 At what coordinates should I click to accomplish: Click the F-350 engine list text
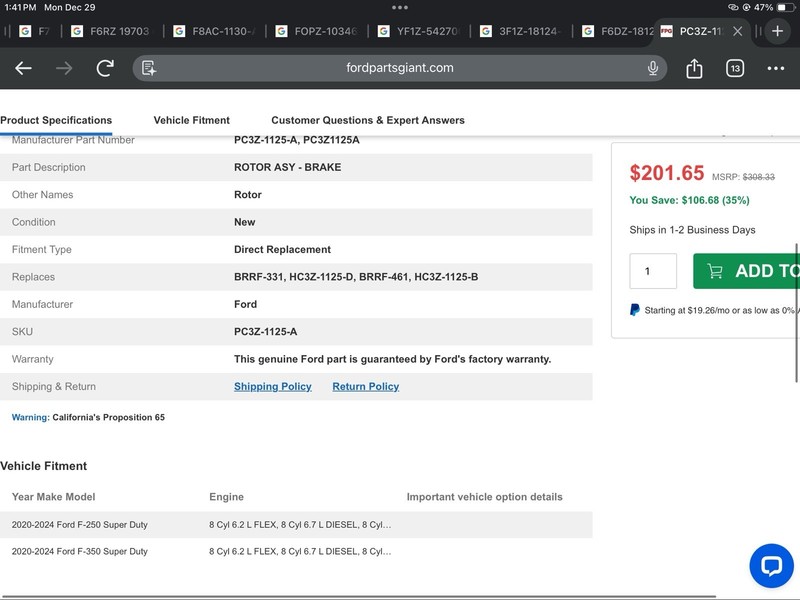(300, 552)
